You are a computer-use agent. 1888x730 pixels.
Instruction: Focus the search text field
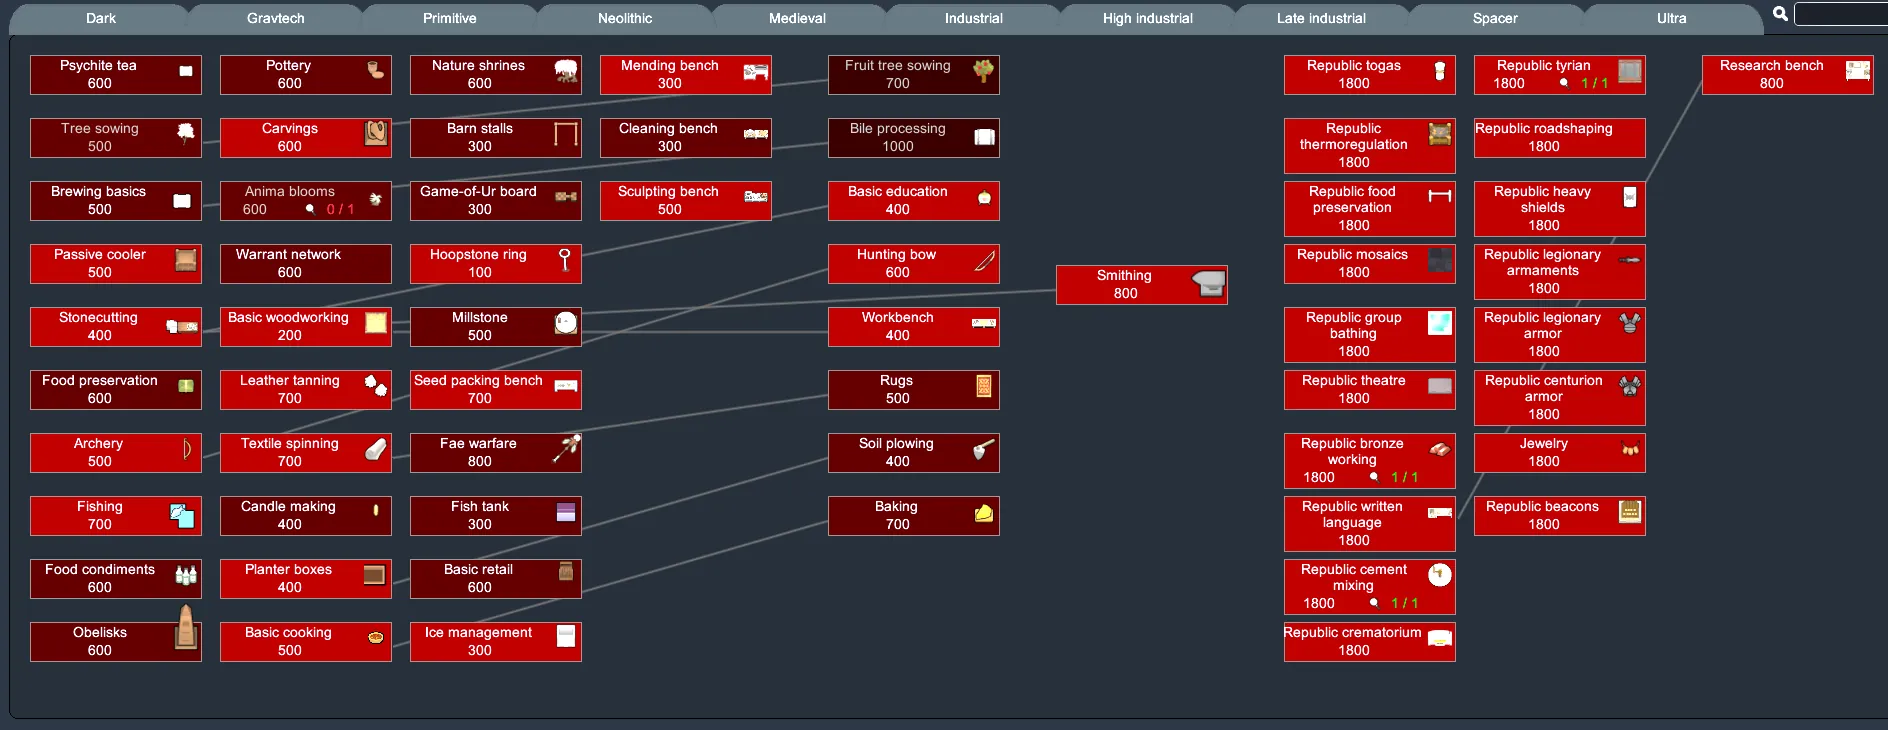point(1841,14)
